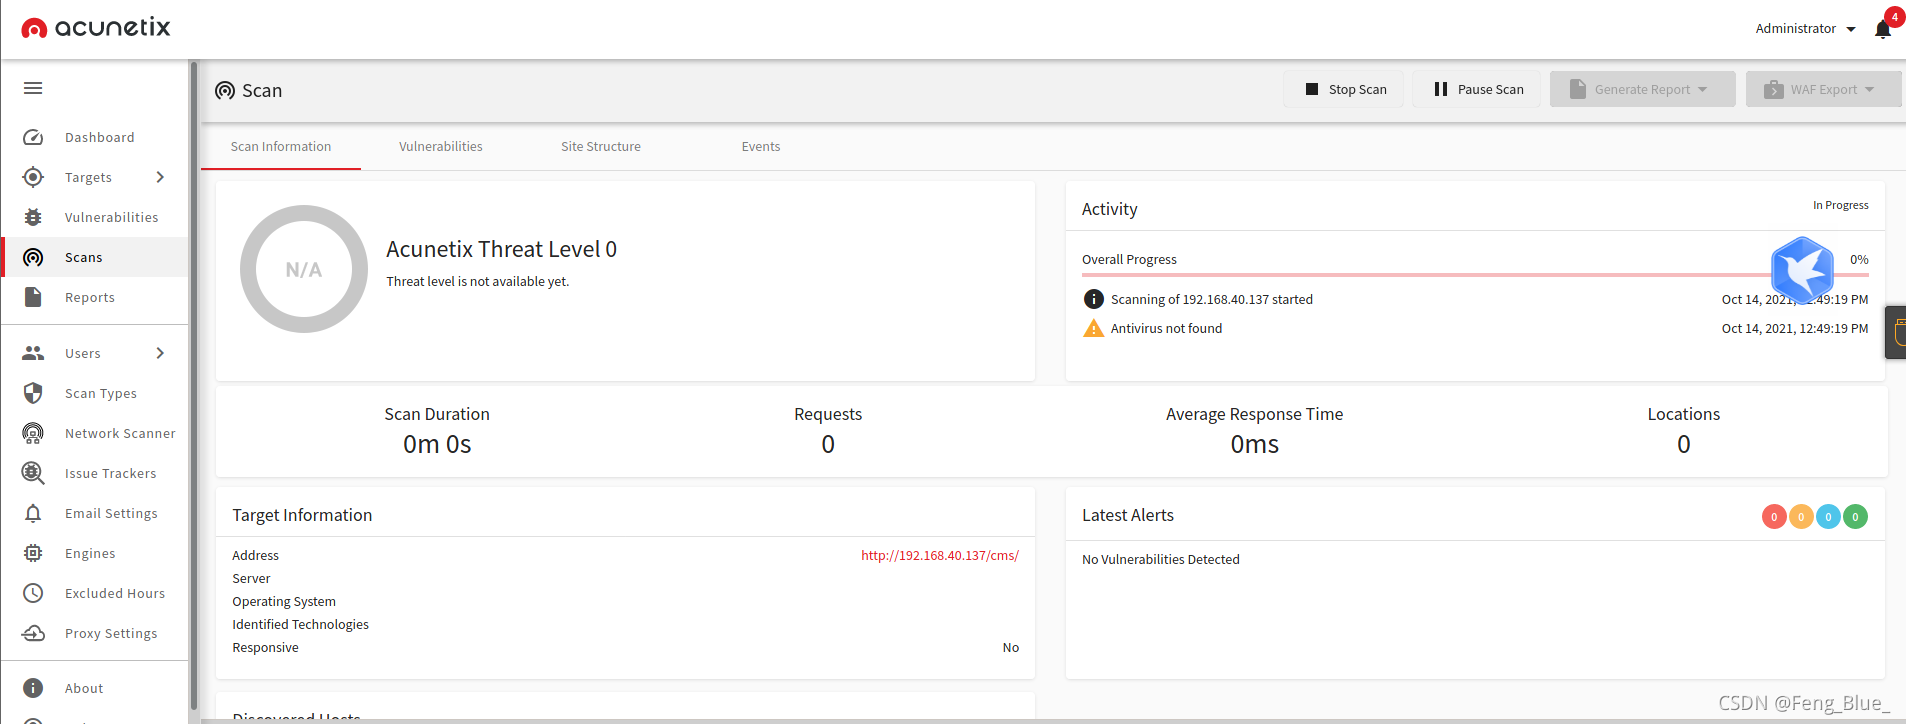This screenshot has height=724, width=1906.
Task: Click the Scan Duration value 0m 0s
Action: tap(437, 444)
